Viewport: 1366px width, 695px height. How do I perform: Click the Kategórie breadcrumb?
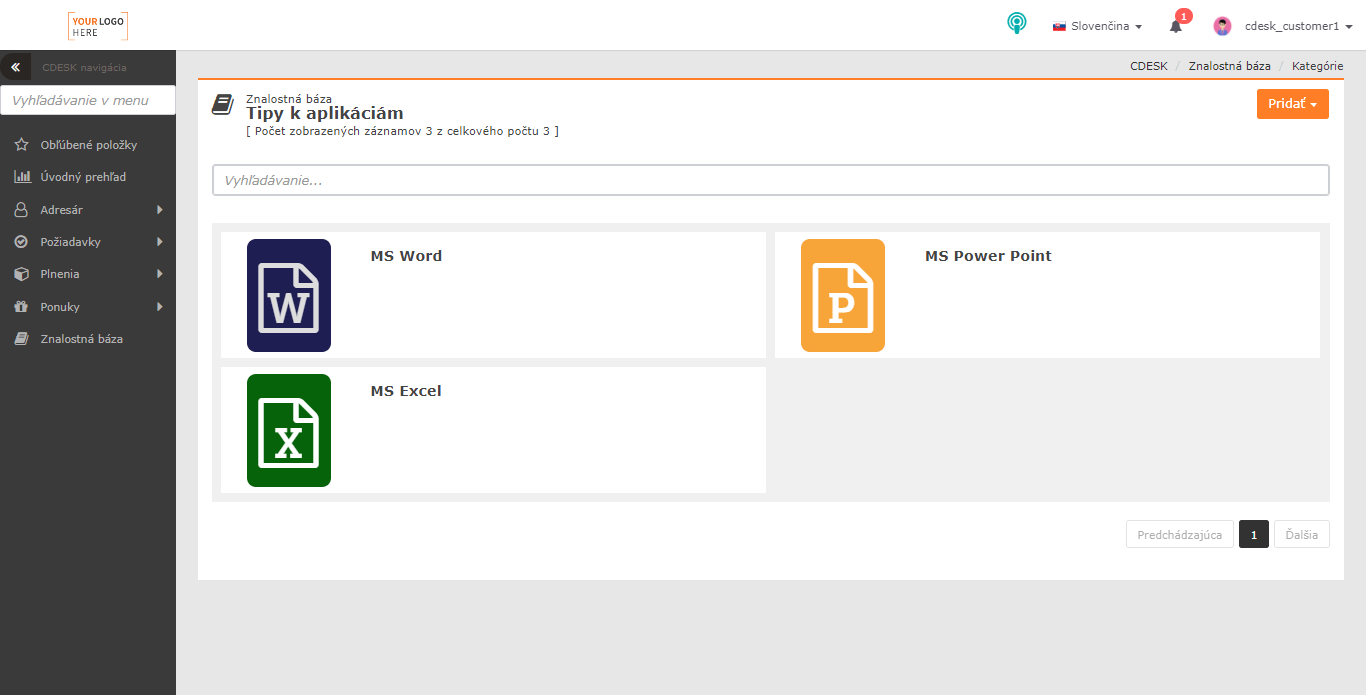pos(1317,66)
